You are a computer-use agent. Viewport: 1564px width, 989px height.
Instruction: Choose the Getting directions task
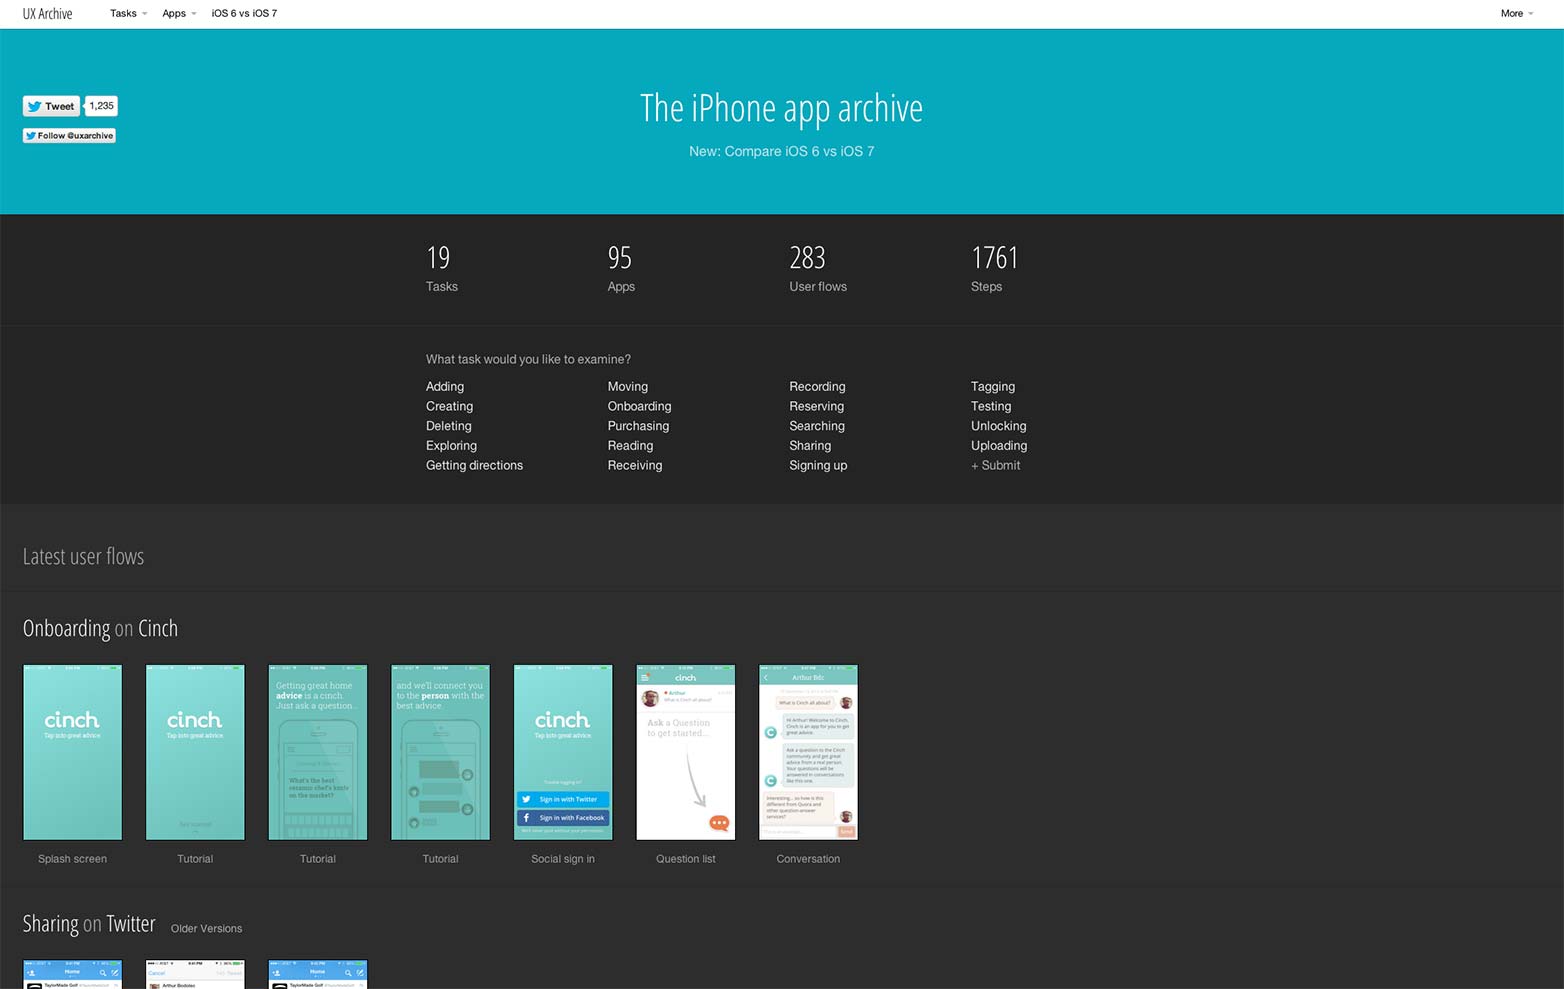(474, 465)
